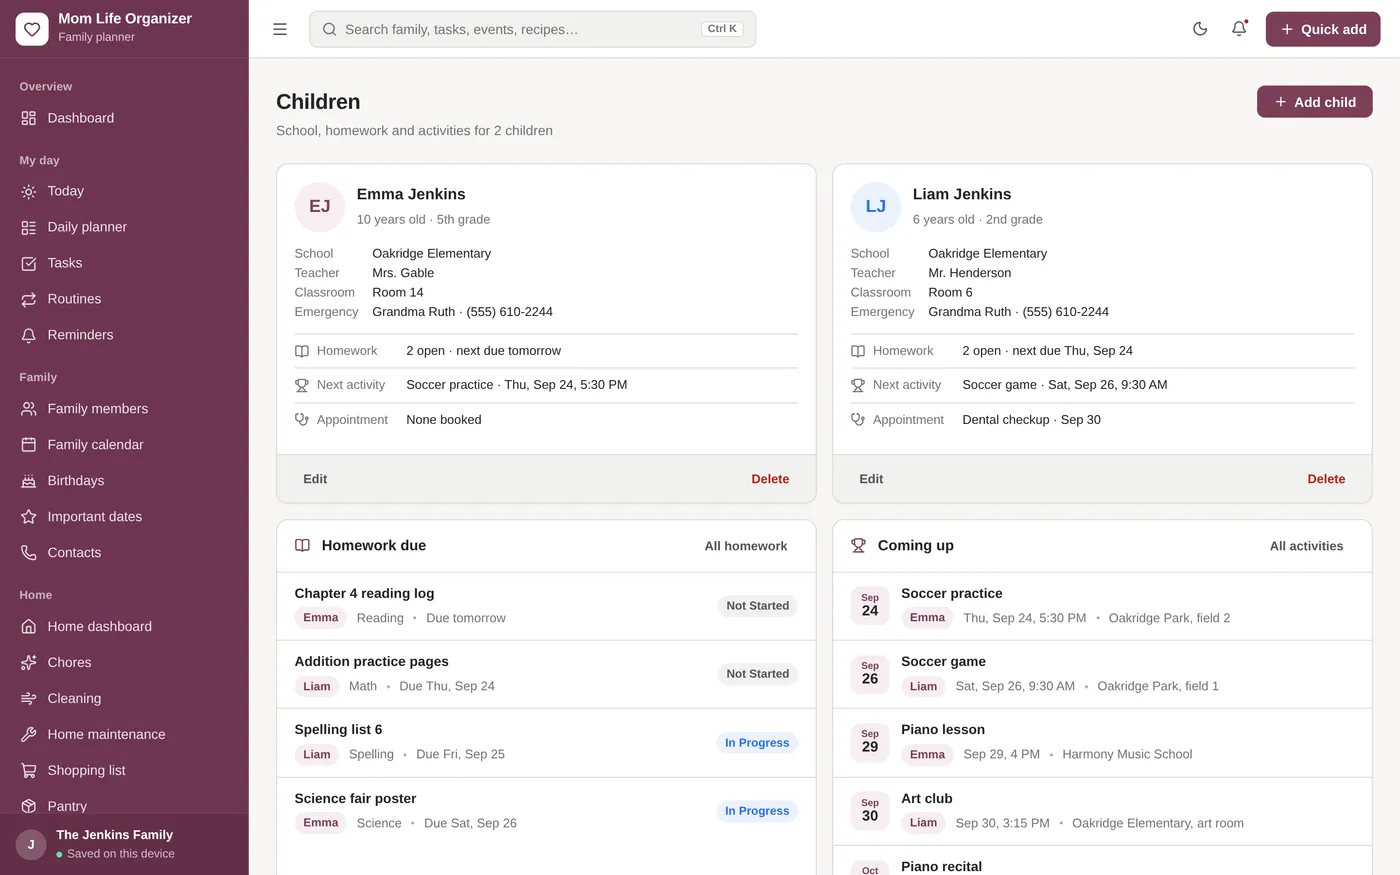Click the Cleaning icon in sidebar
Screen dimensions: 1400x875
click(x=29, y=699)
